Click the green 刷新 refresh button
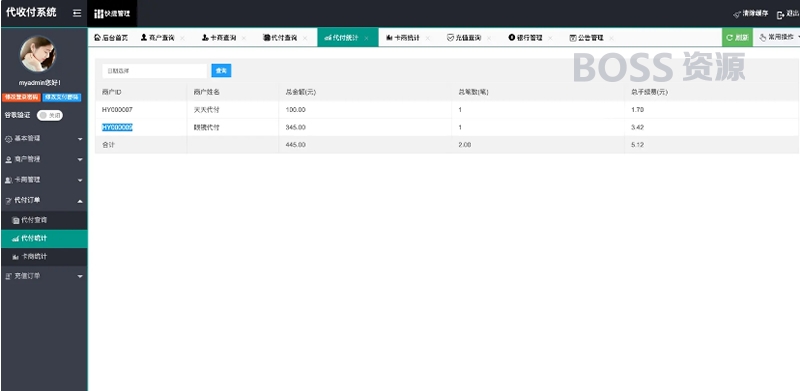 click(x=737, y=37)
